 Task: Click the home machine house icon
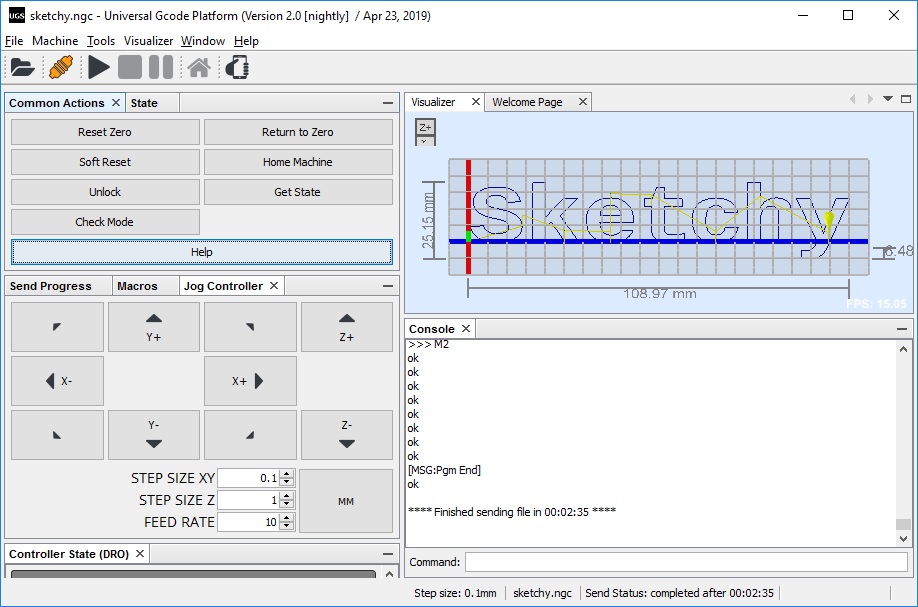coord(199,68)
